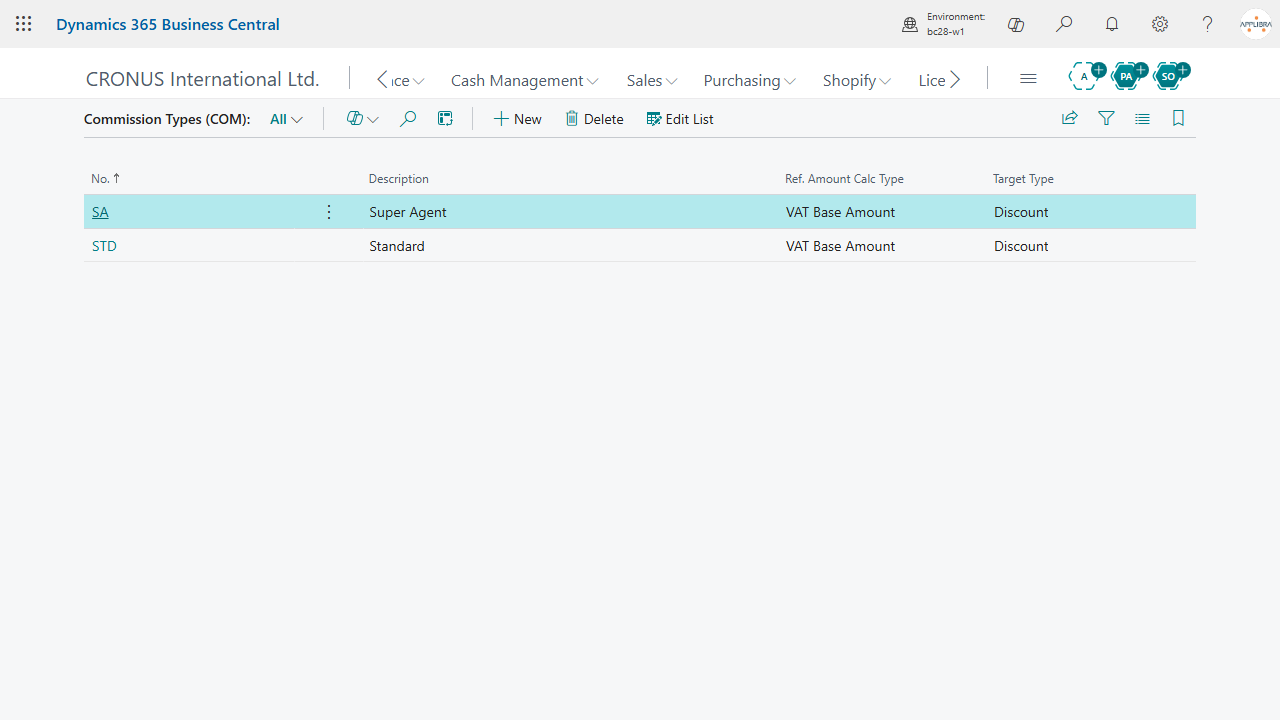Click Edit List button

point(680,119)
